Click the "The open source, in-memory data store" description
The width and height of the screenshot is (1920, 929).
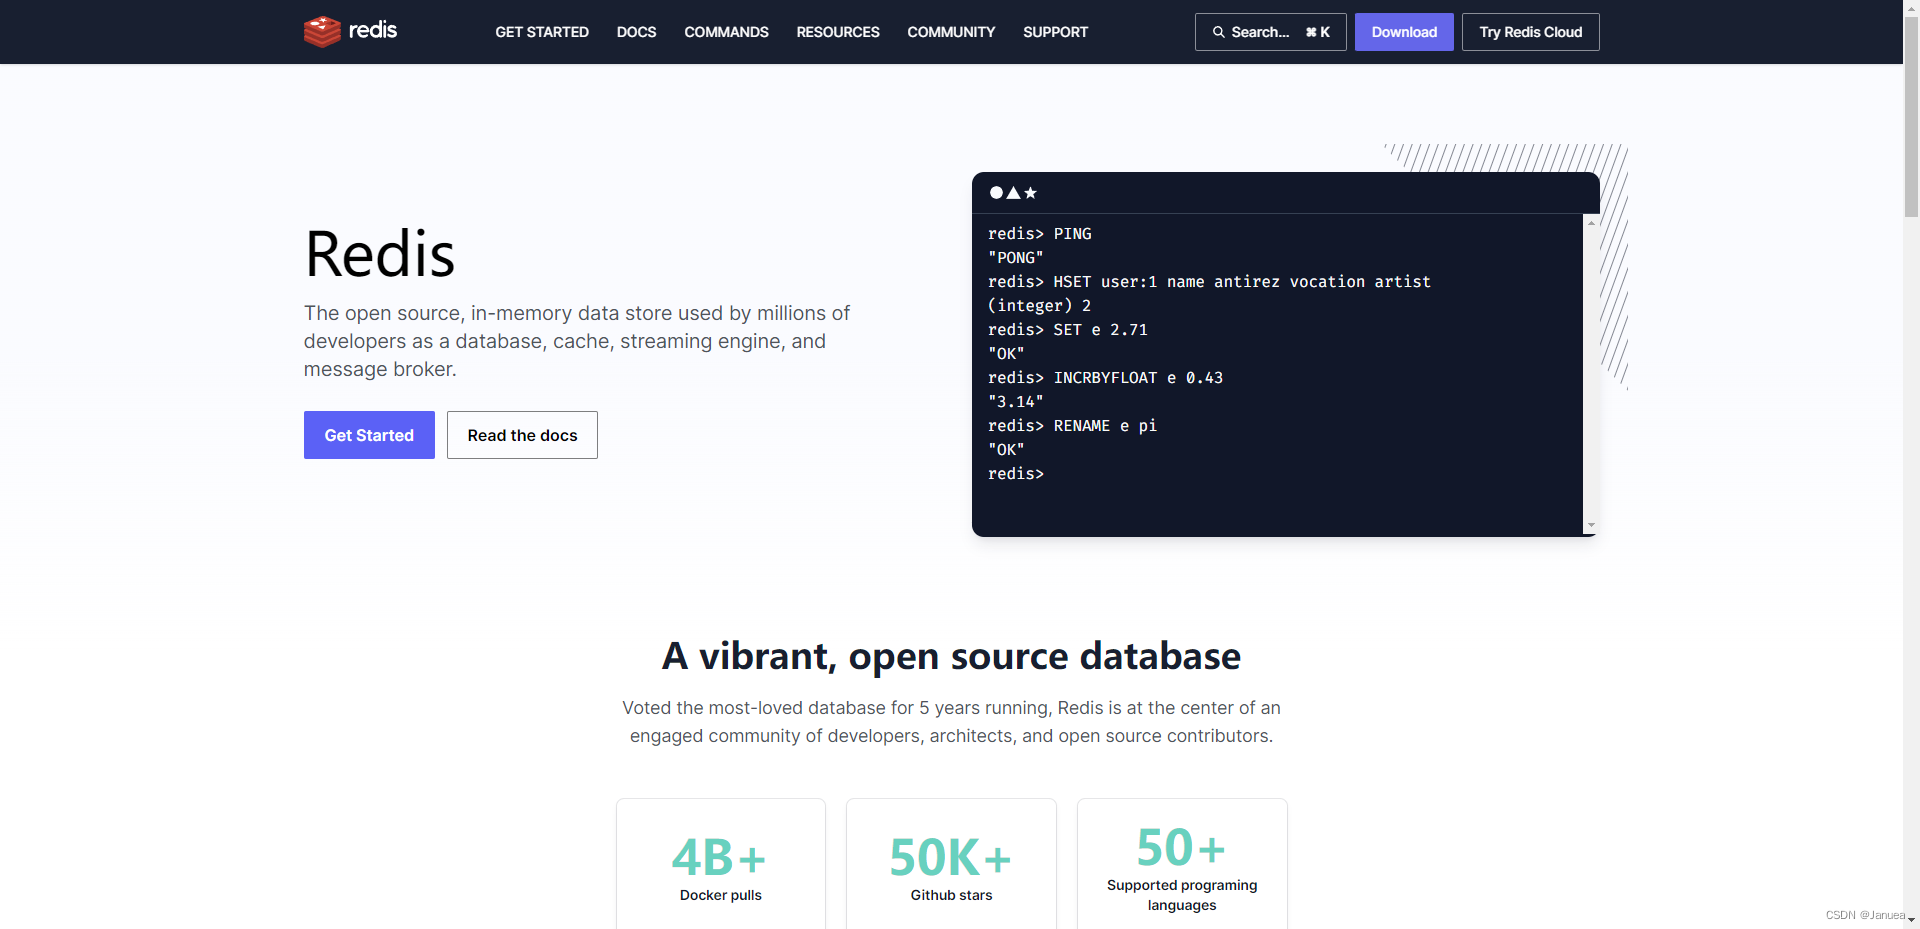click(577, 341)
